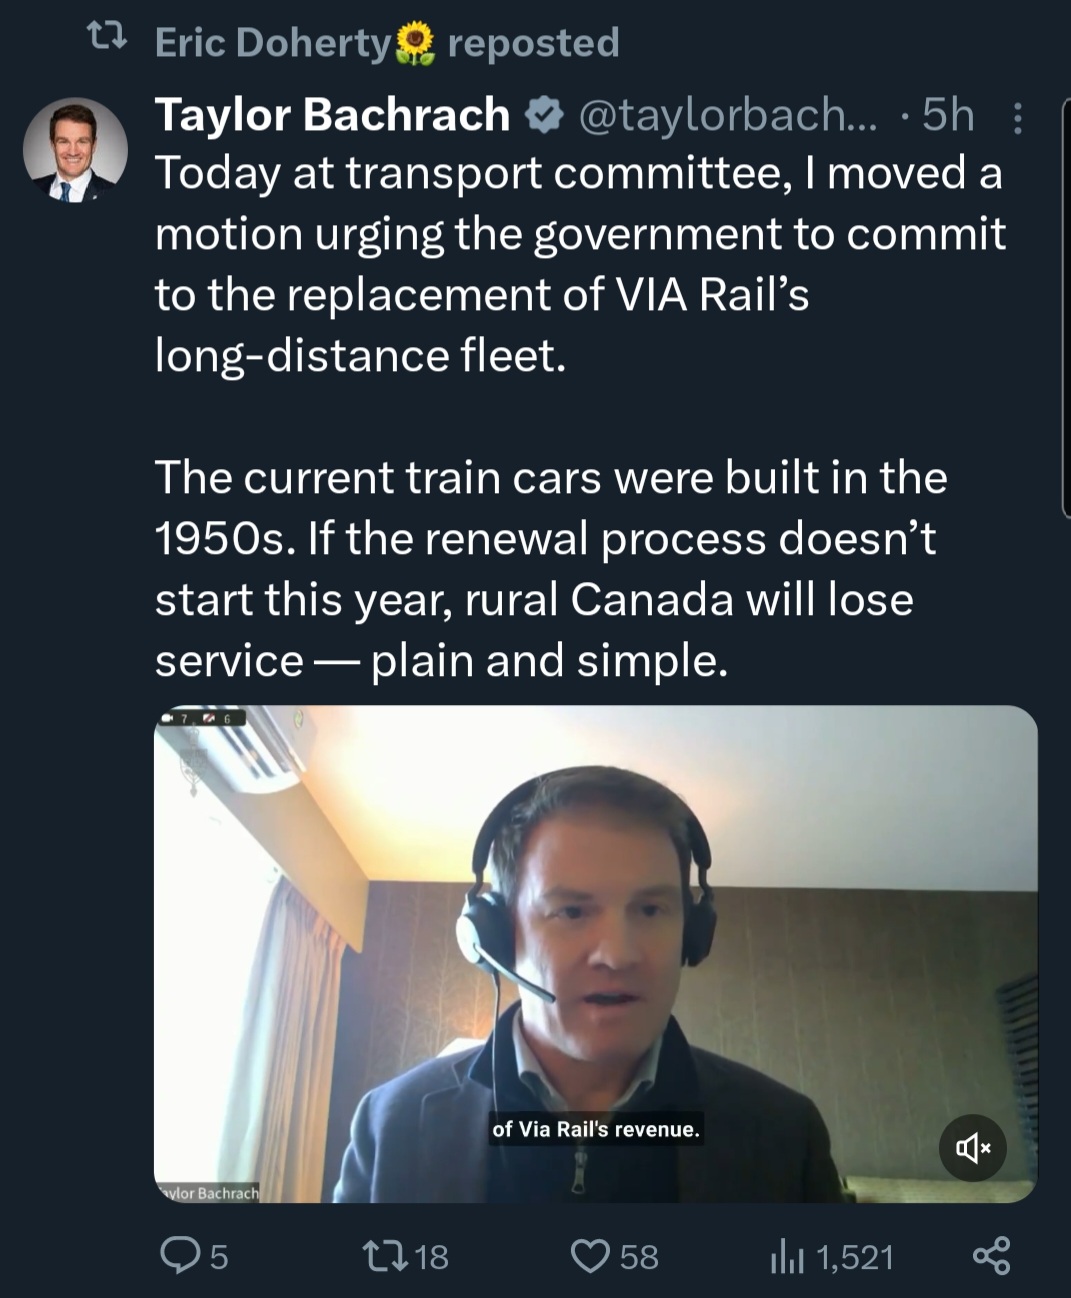Open the @taylorbach... handle link
This screenshot has height=1298, width=1071.
coord(727,116)
